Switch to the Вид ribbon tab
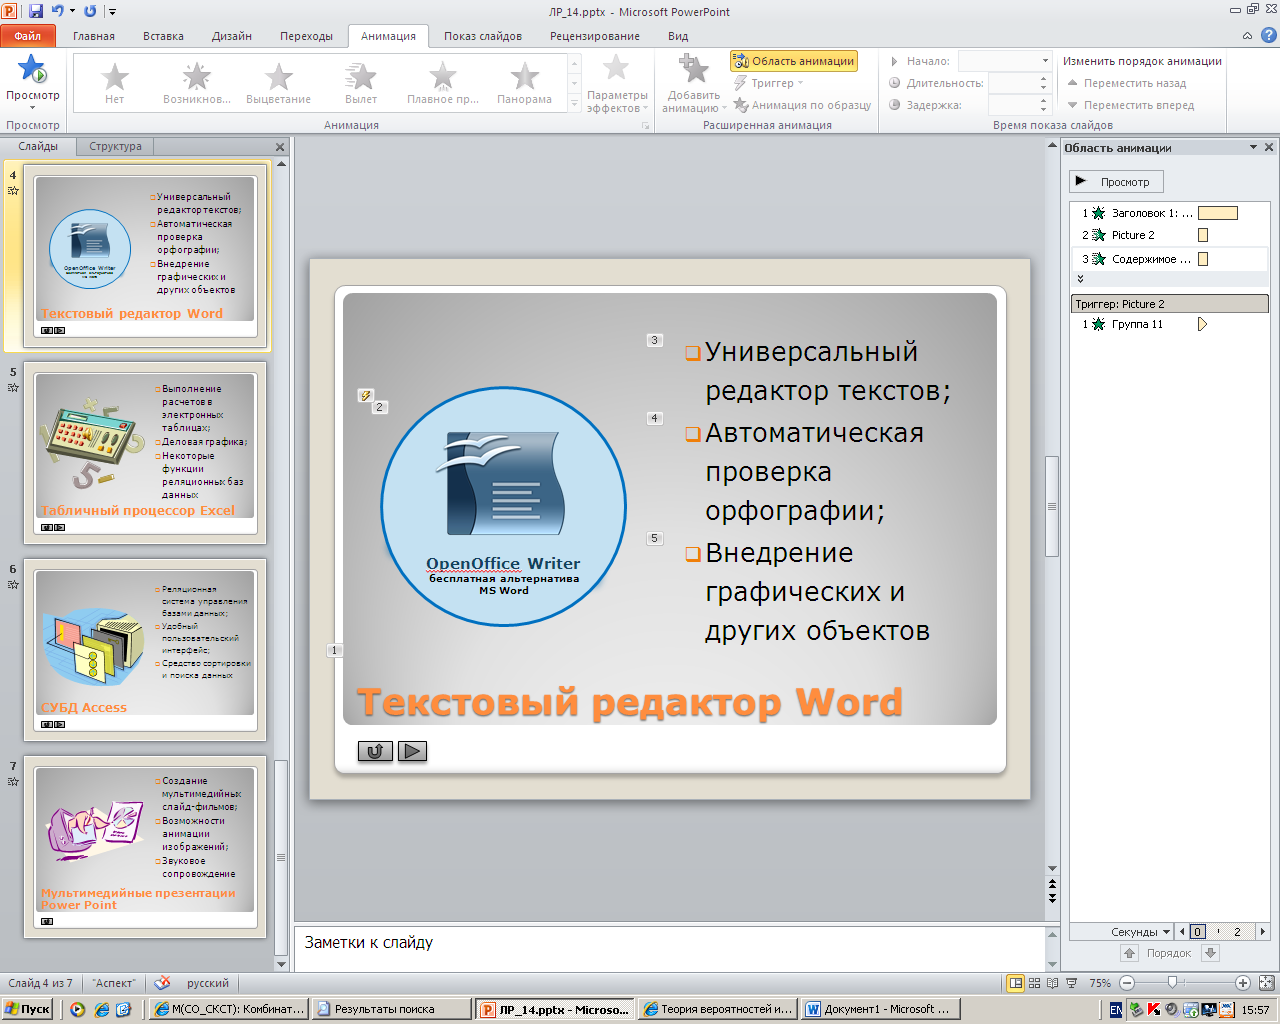Image resolution: width=1280 pixels, height=1024 pixels. (678, 36)
